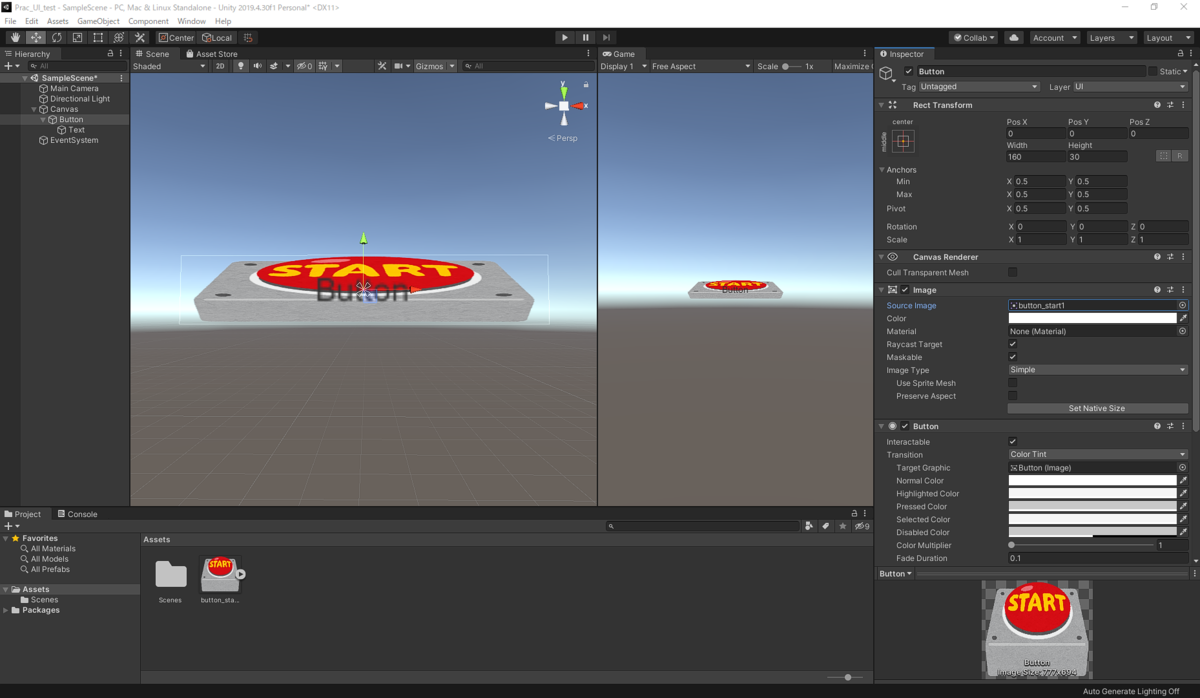
Task: Open Image Type dropdown
Action: point(1097,370)
